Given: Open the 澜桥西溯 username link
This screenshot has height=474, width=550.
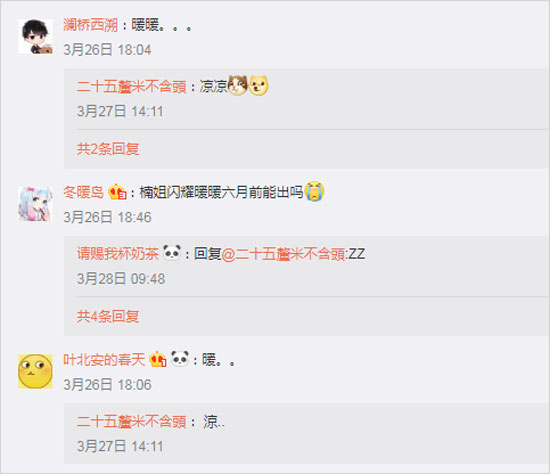Looking at the screenshot, I should pyautogui.click(x=90, y=25).
